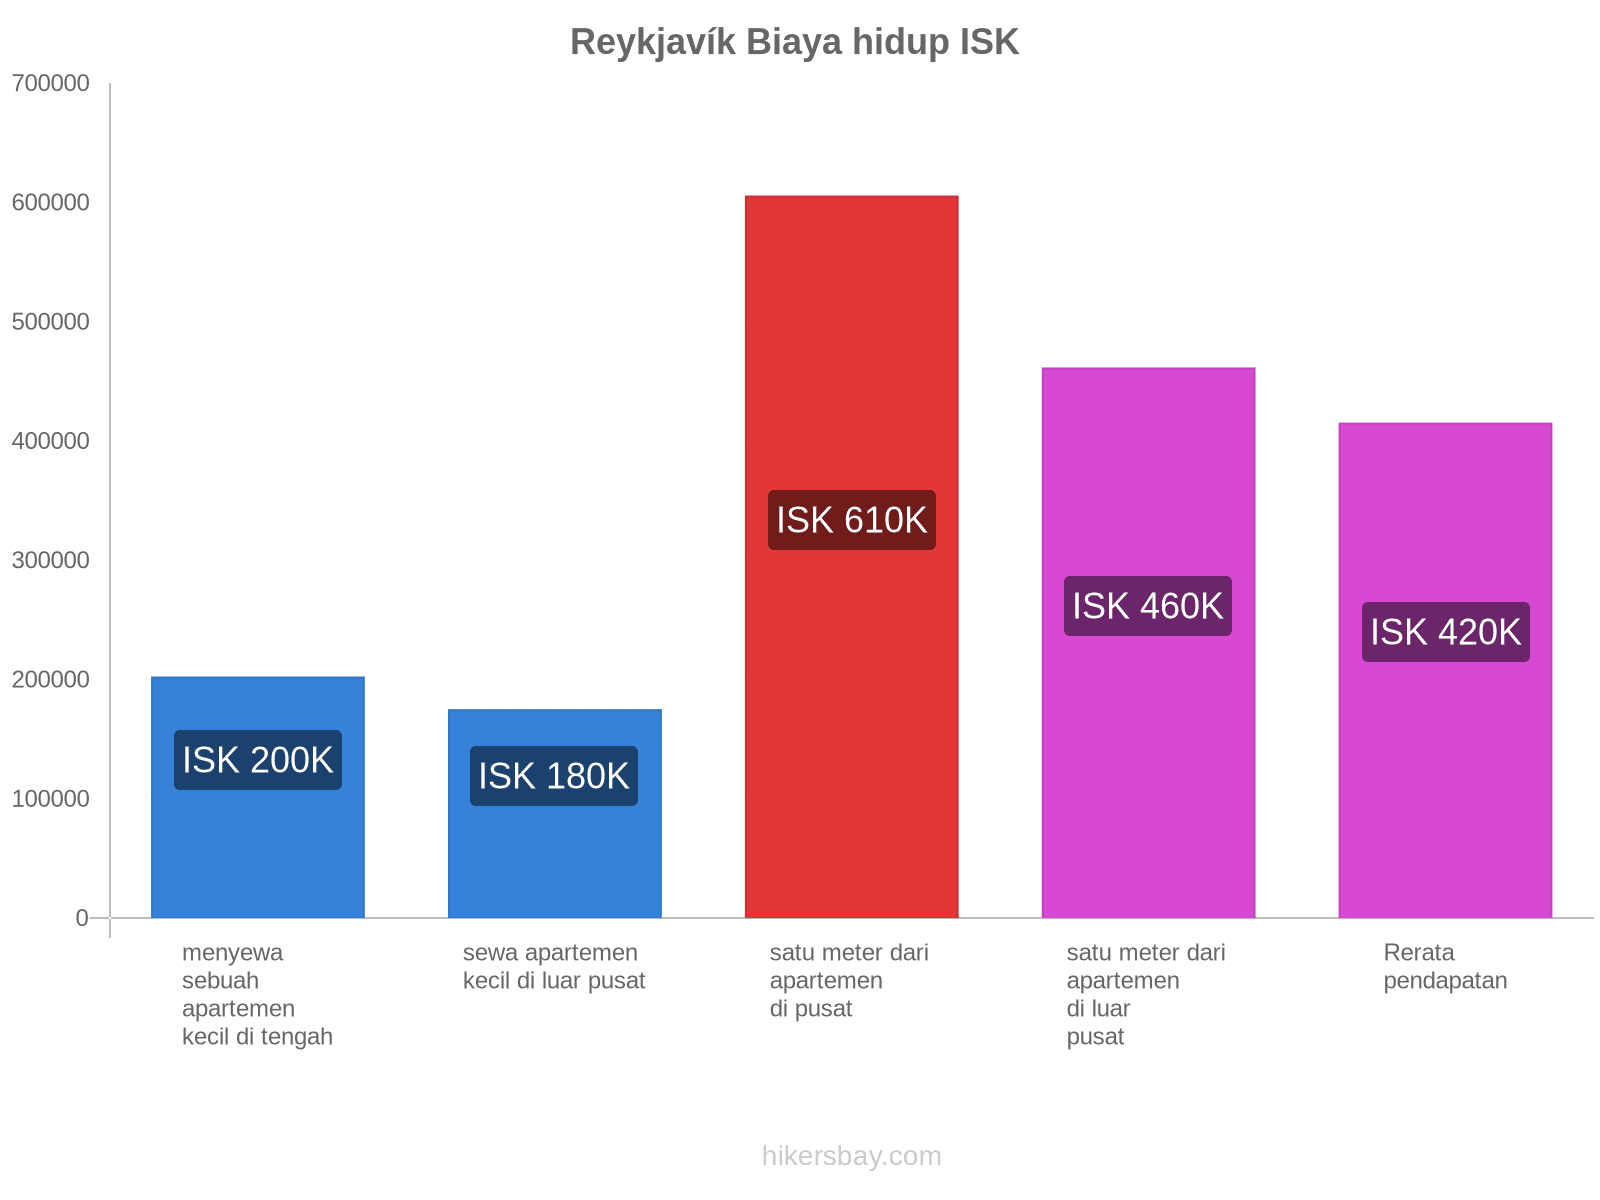Click the 400000 y-axis tick value
This screenshot has width=1600, height=1200.
(x=51, y=441)
